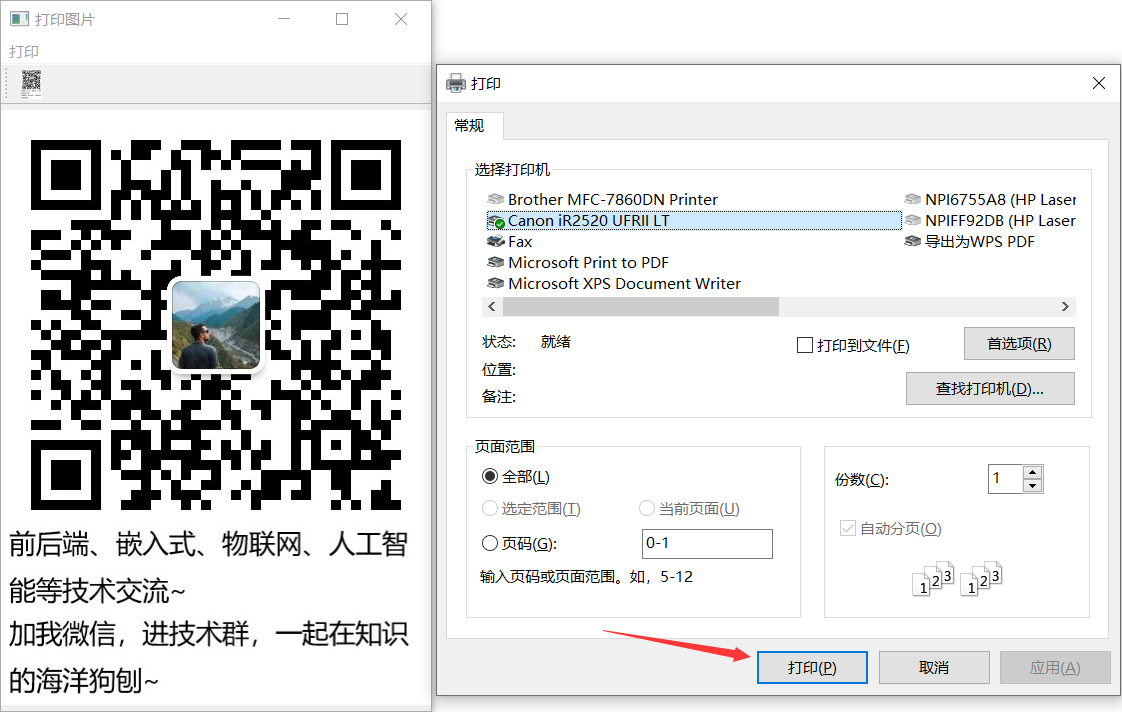This screenshot has width=1122, height=712.
Task: Choose the Fax printer icon
Action: 495,241
